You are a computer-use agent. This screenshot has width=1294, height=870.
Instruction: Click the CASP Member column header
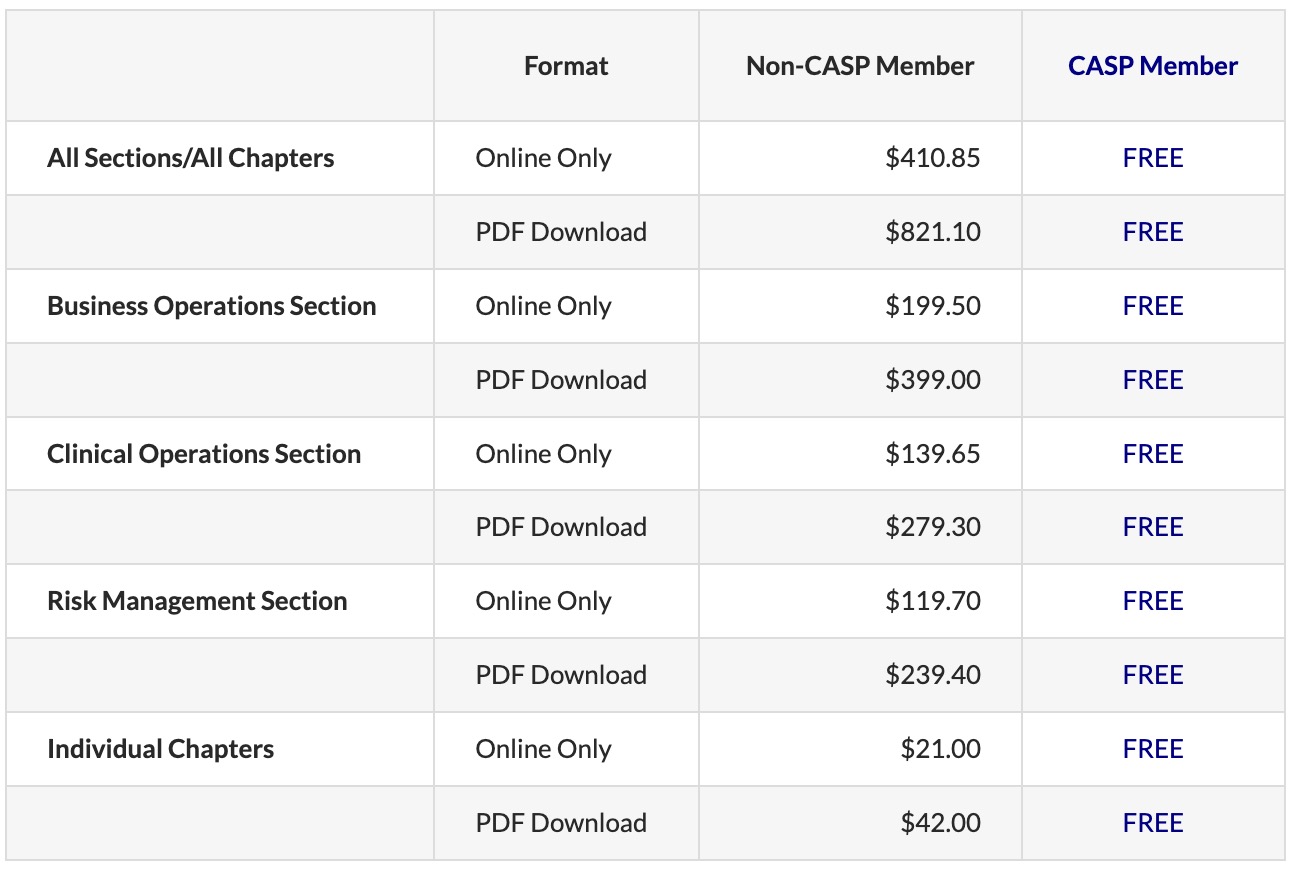1152,66
